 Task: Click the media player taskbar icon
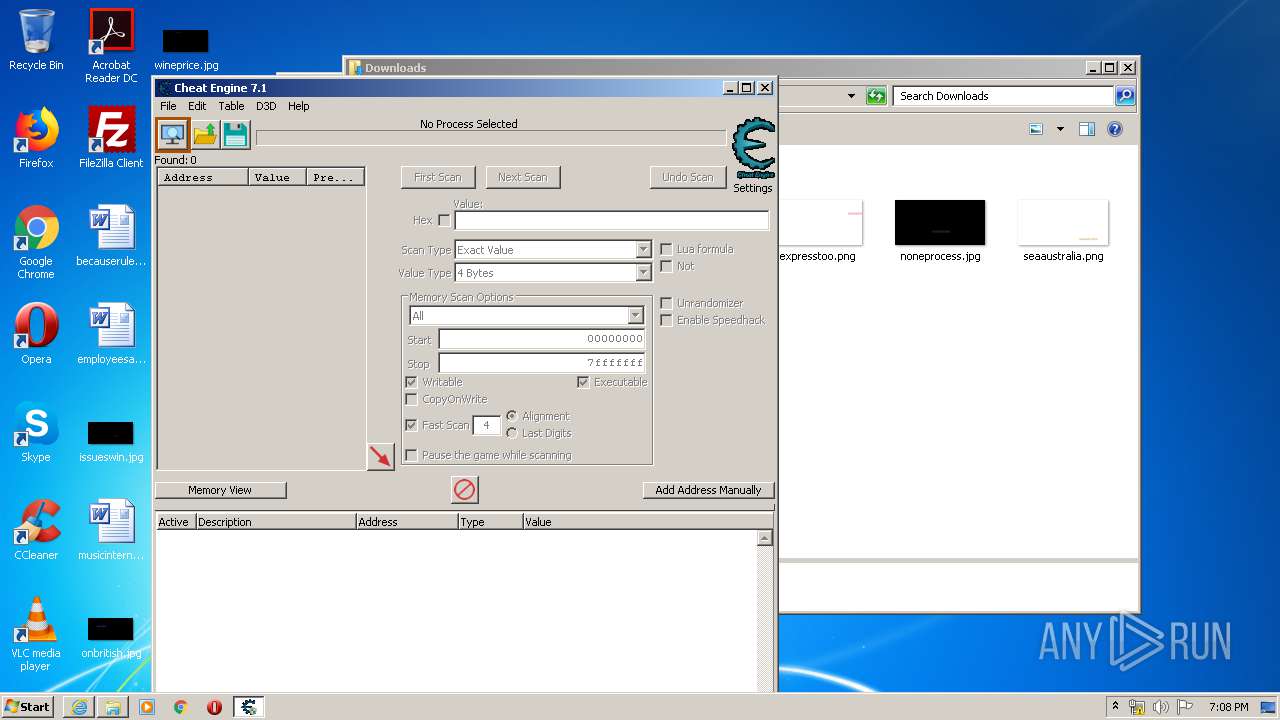[x=147, y=707]
